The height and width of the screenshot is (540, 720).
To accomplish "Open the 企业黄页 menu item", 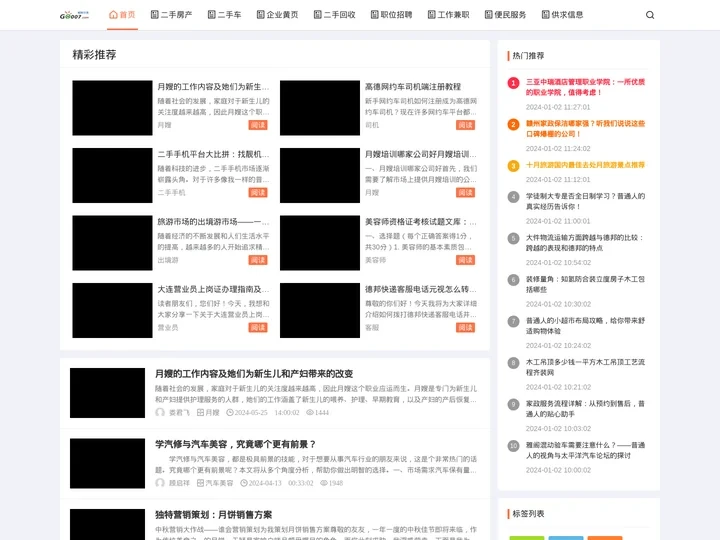I will click(x=277, y=15).
